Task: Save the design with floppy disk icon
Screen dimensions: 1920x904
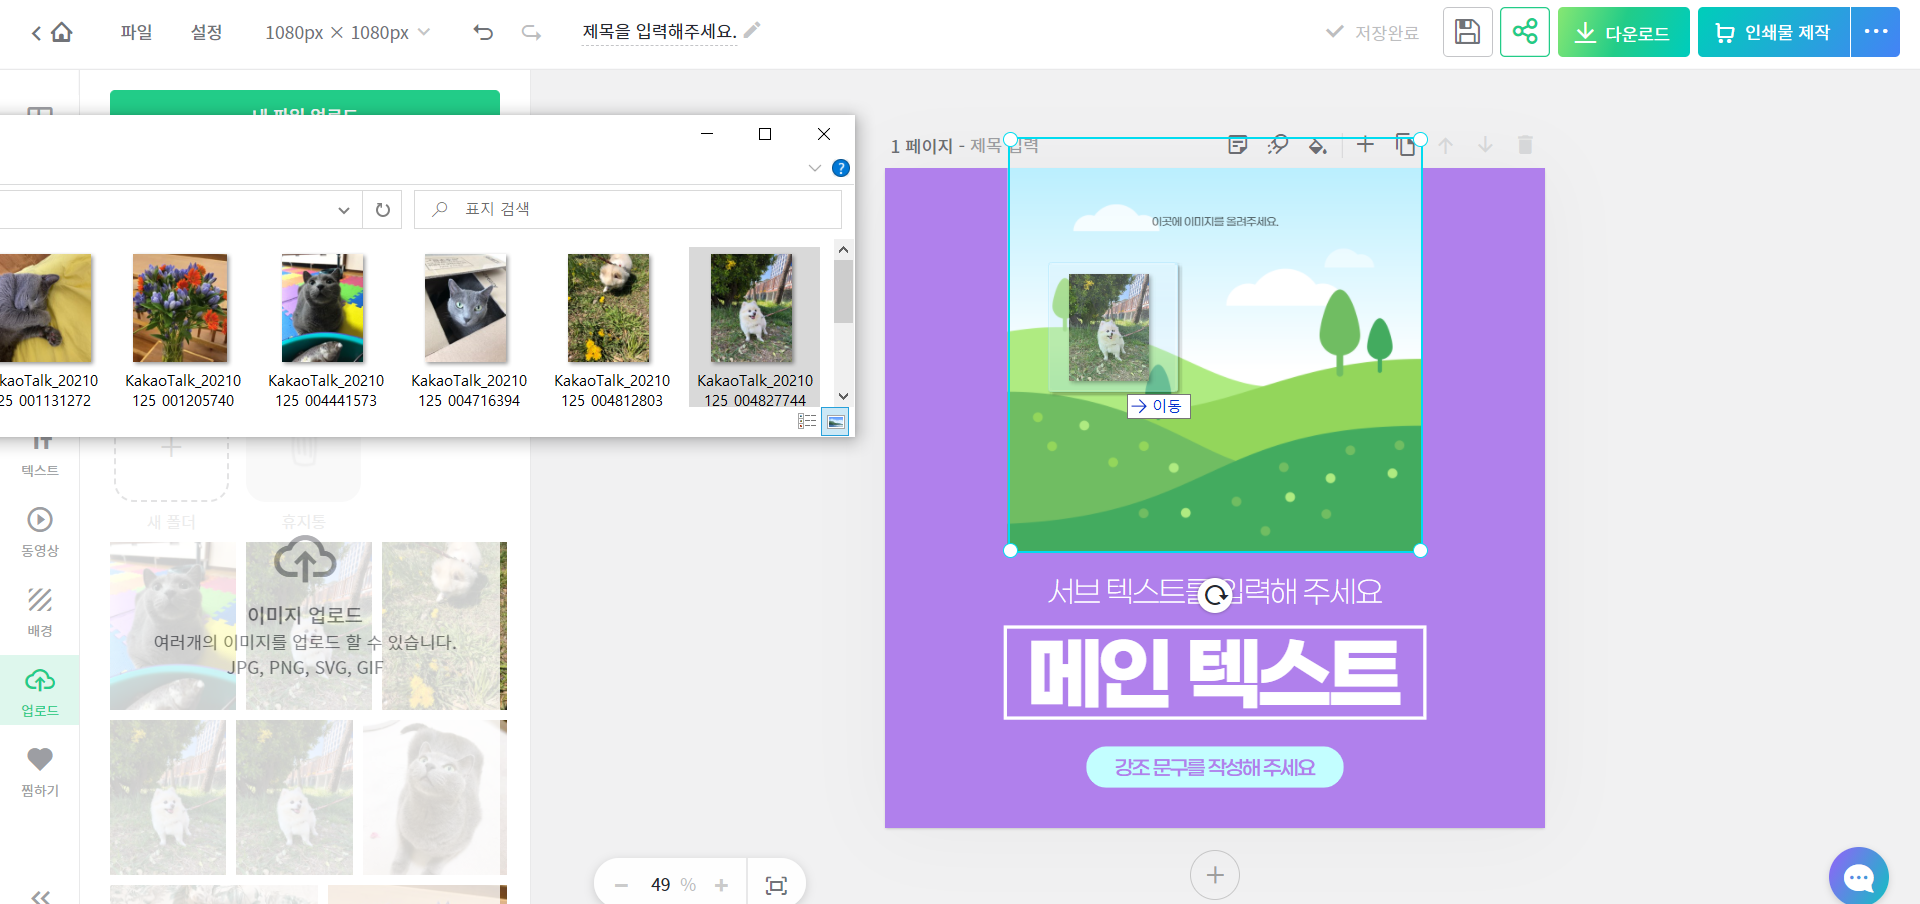Action: click(x=1467, y=32)
